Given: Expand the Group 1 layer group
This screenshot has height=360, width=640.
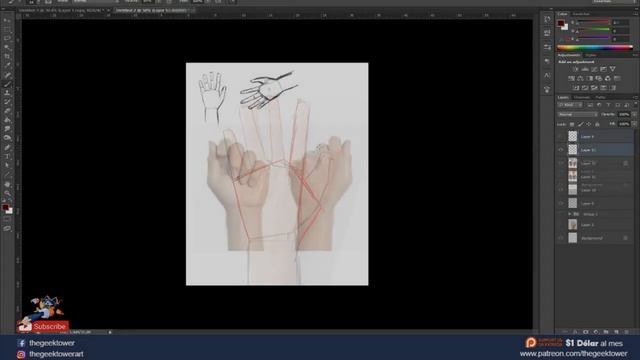Looking at the screenshot, I should (570, 214).
